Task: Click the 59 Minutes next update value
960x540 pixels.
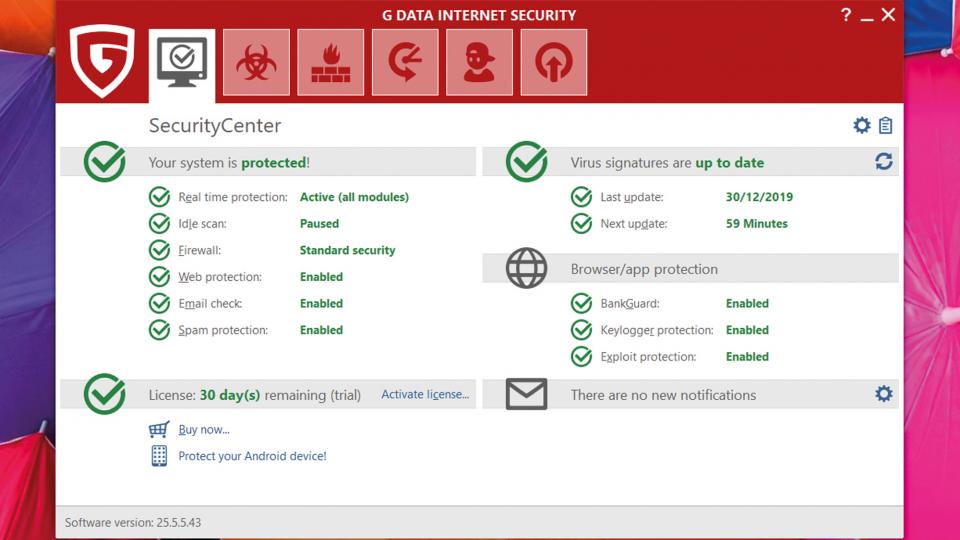Action: [x=757, y=223]
